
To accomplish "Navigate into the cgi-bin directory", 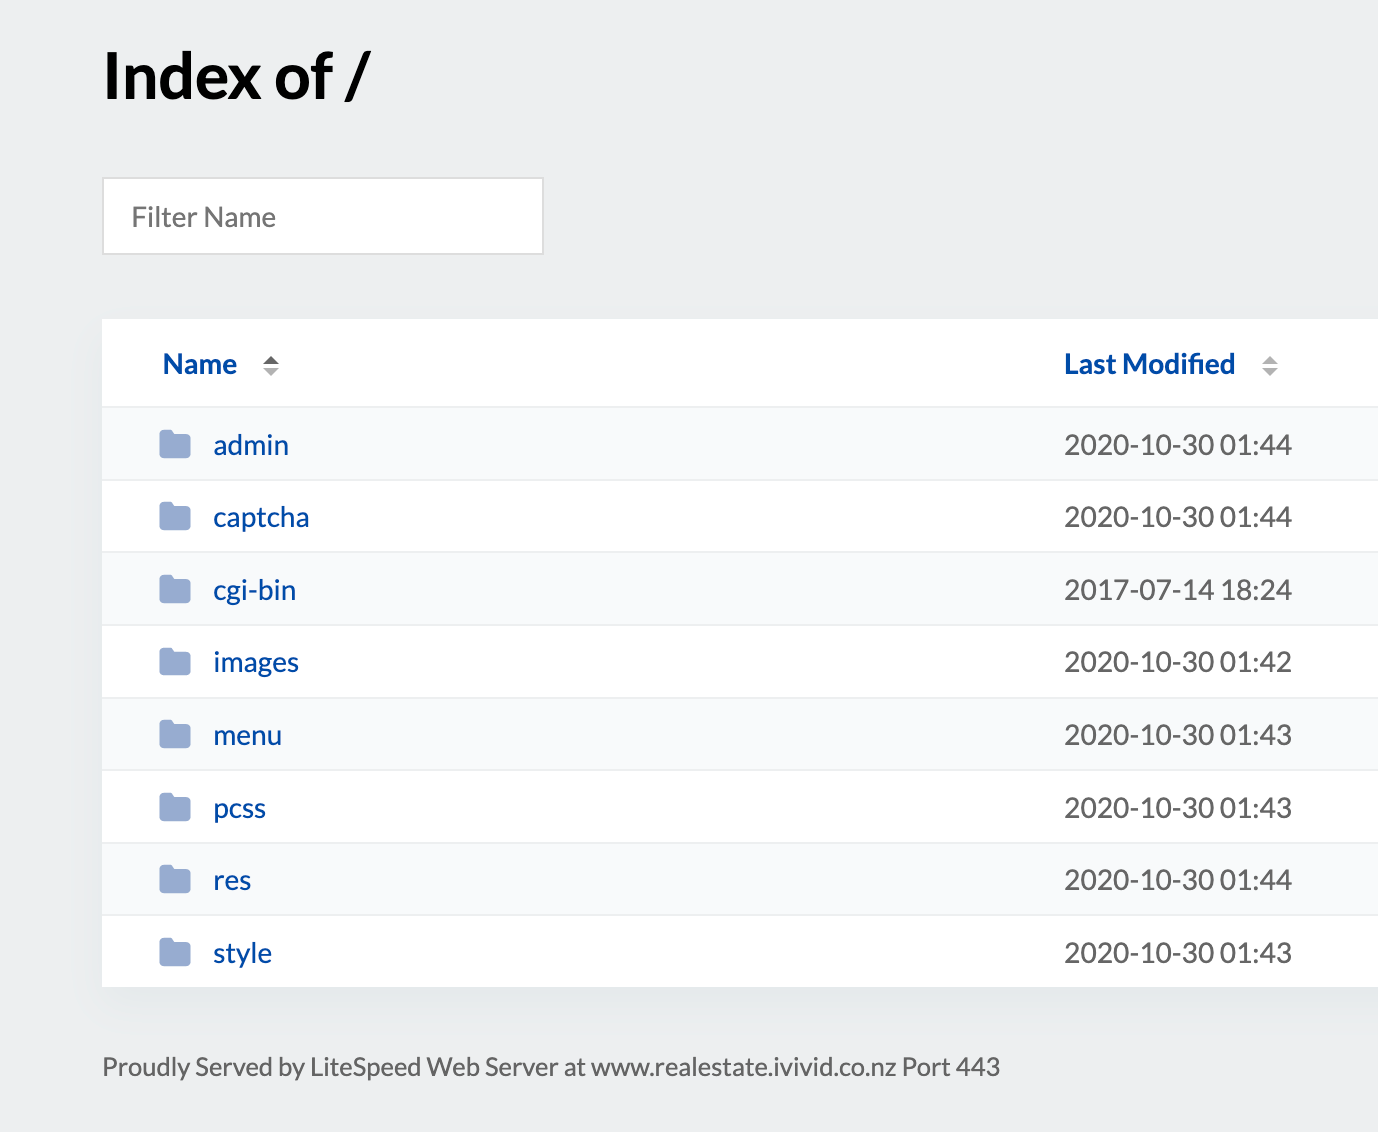I will 254,590.
